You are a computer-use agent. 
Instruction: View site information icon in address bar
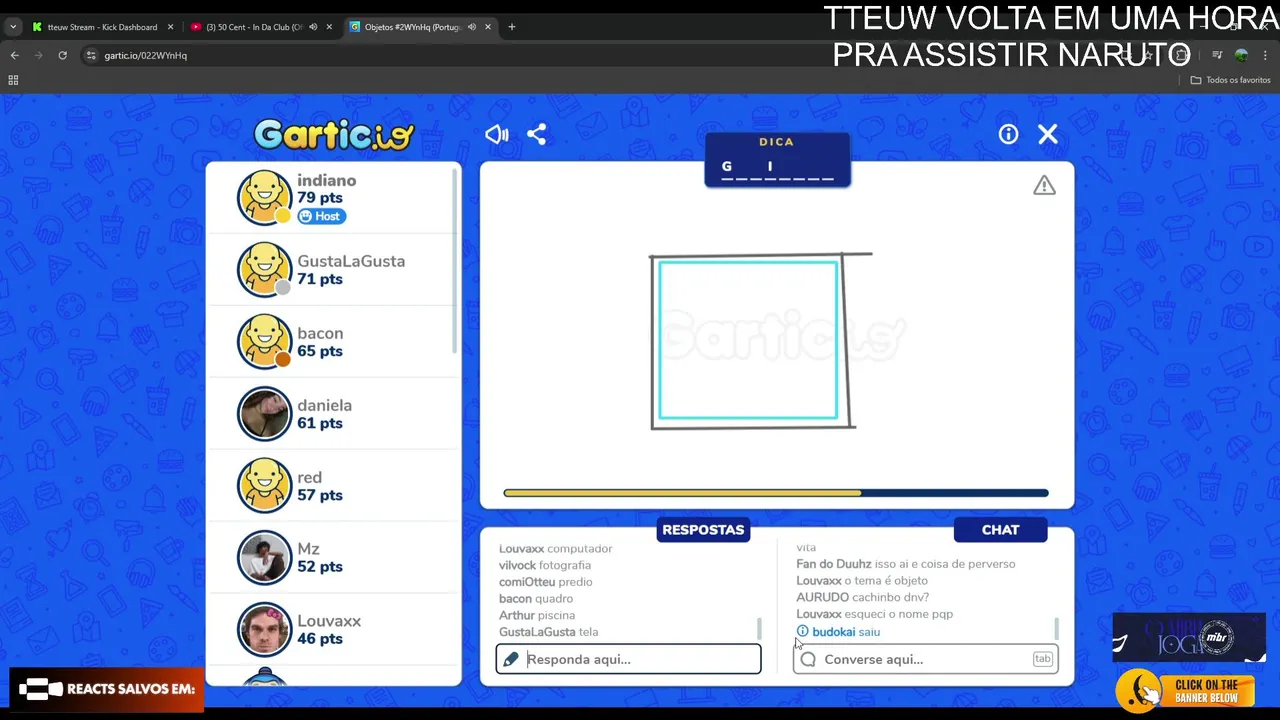click(91, 55)
